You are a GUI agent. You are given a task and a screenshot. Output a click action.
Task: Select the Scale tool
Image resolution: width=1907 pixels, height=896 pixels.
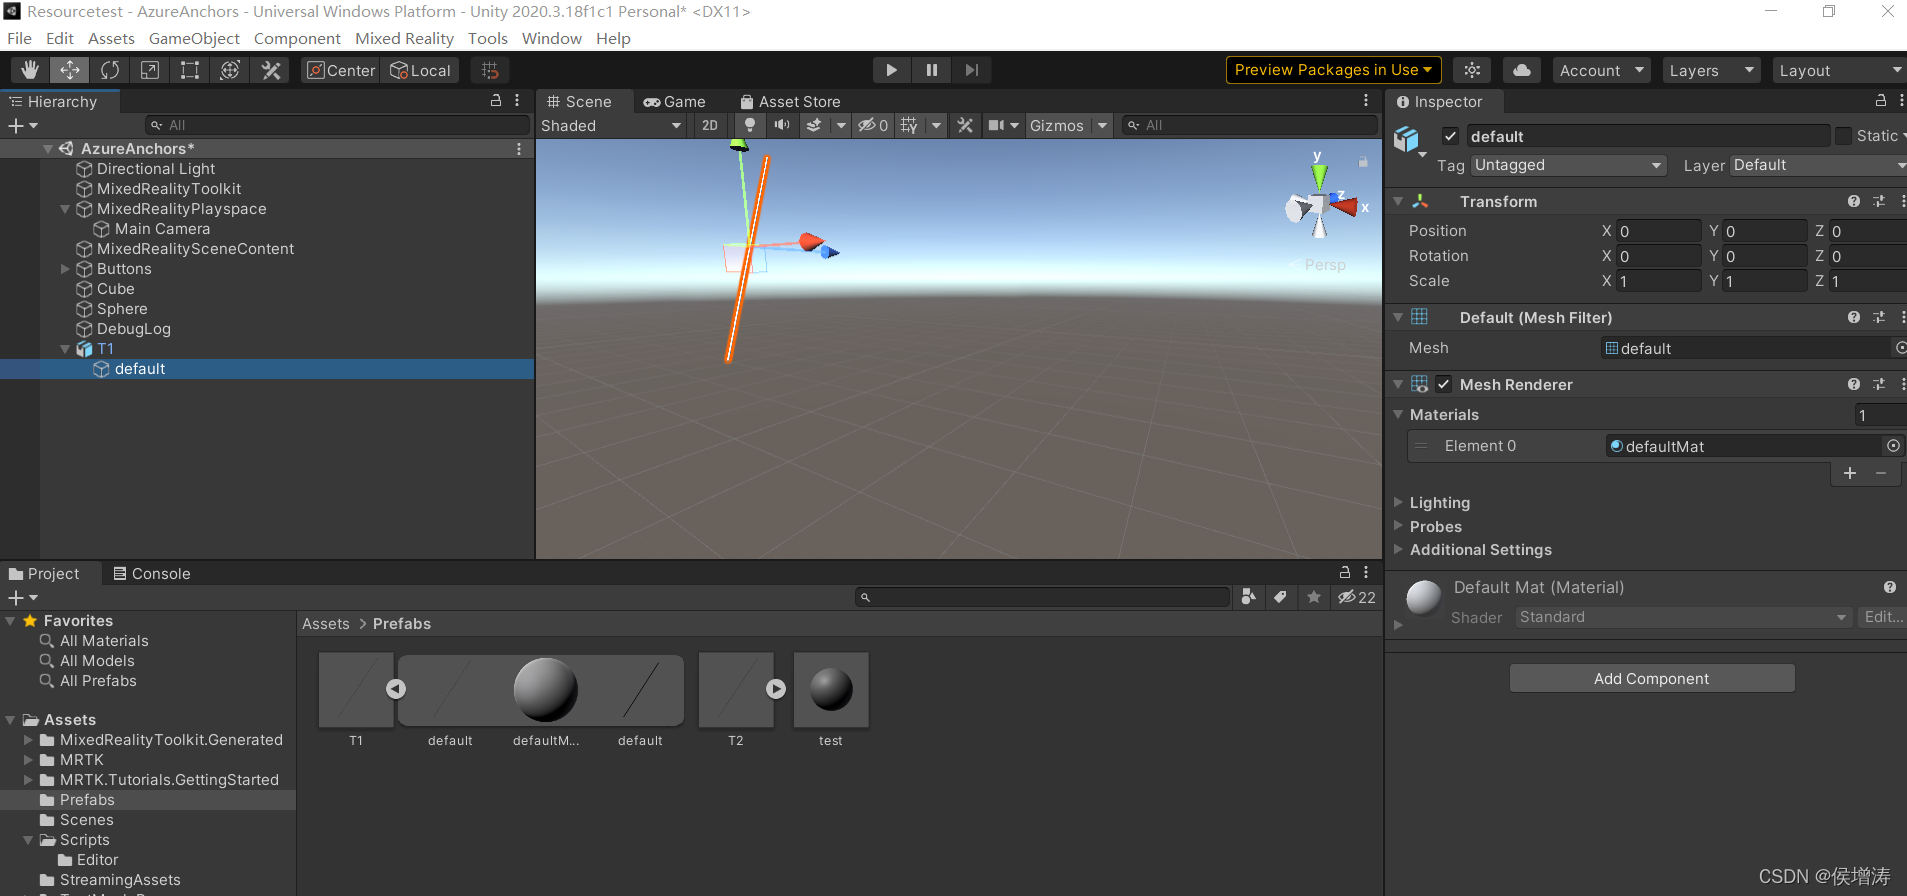(150, 70)
